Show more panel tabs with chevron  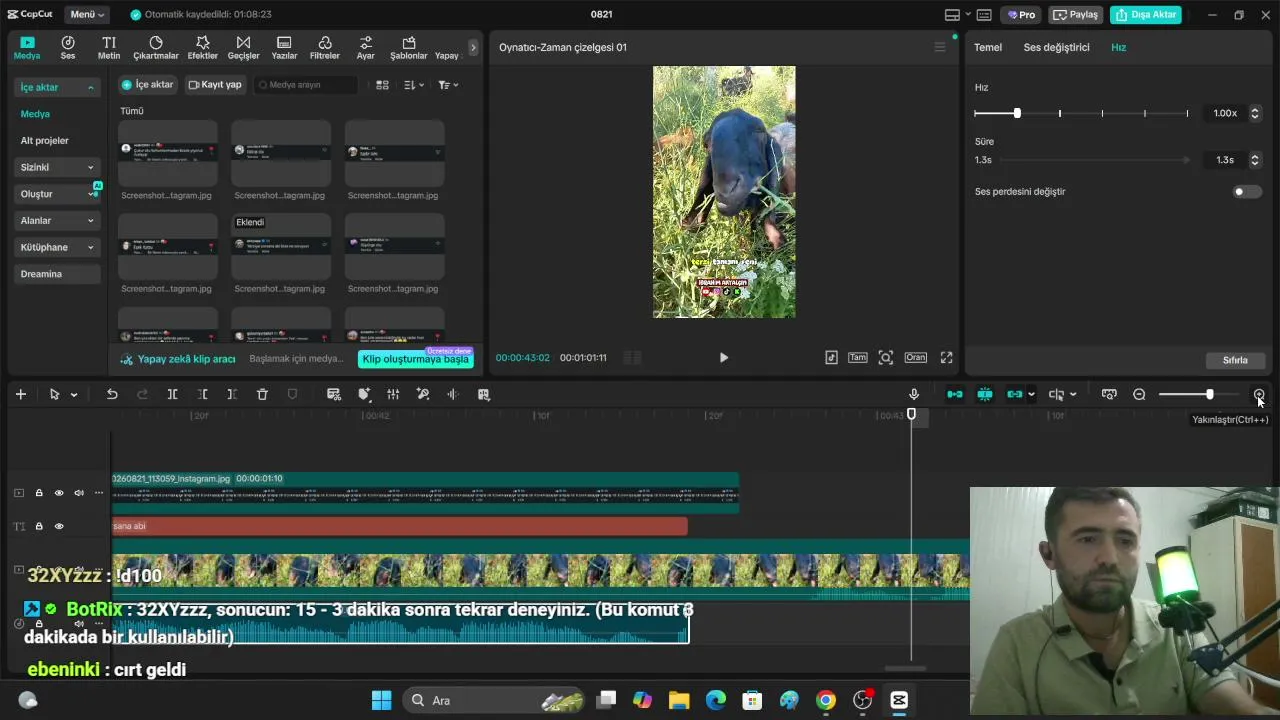[473, 47]
